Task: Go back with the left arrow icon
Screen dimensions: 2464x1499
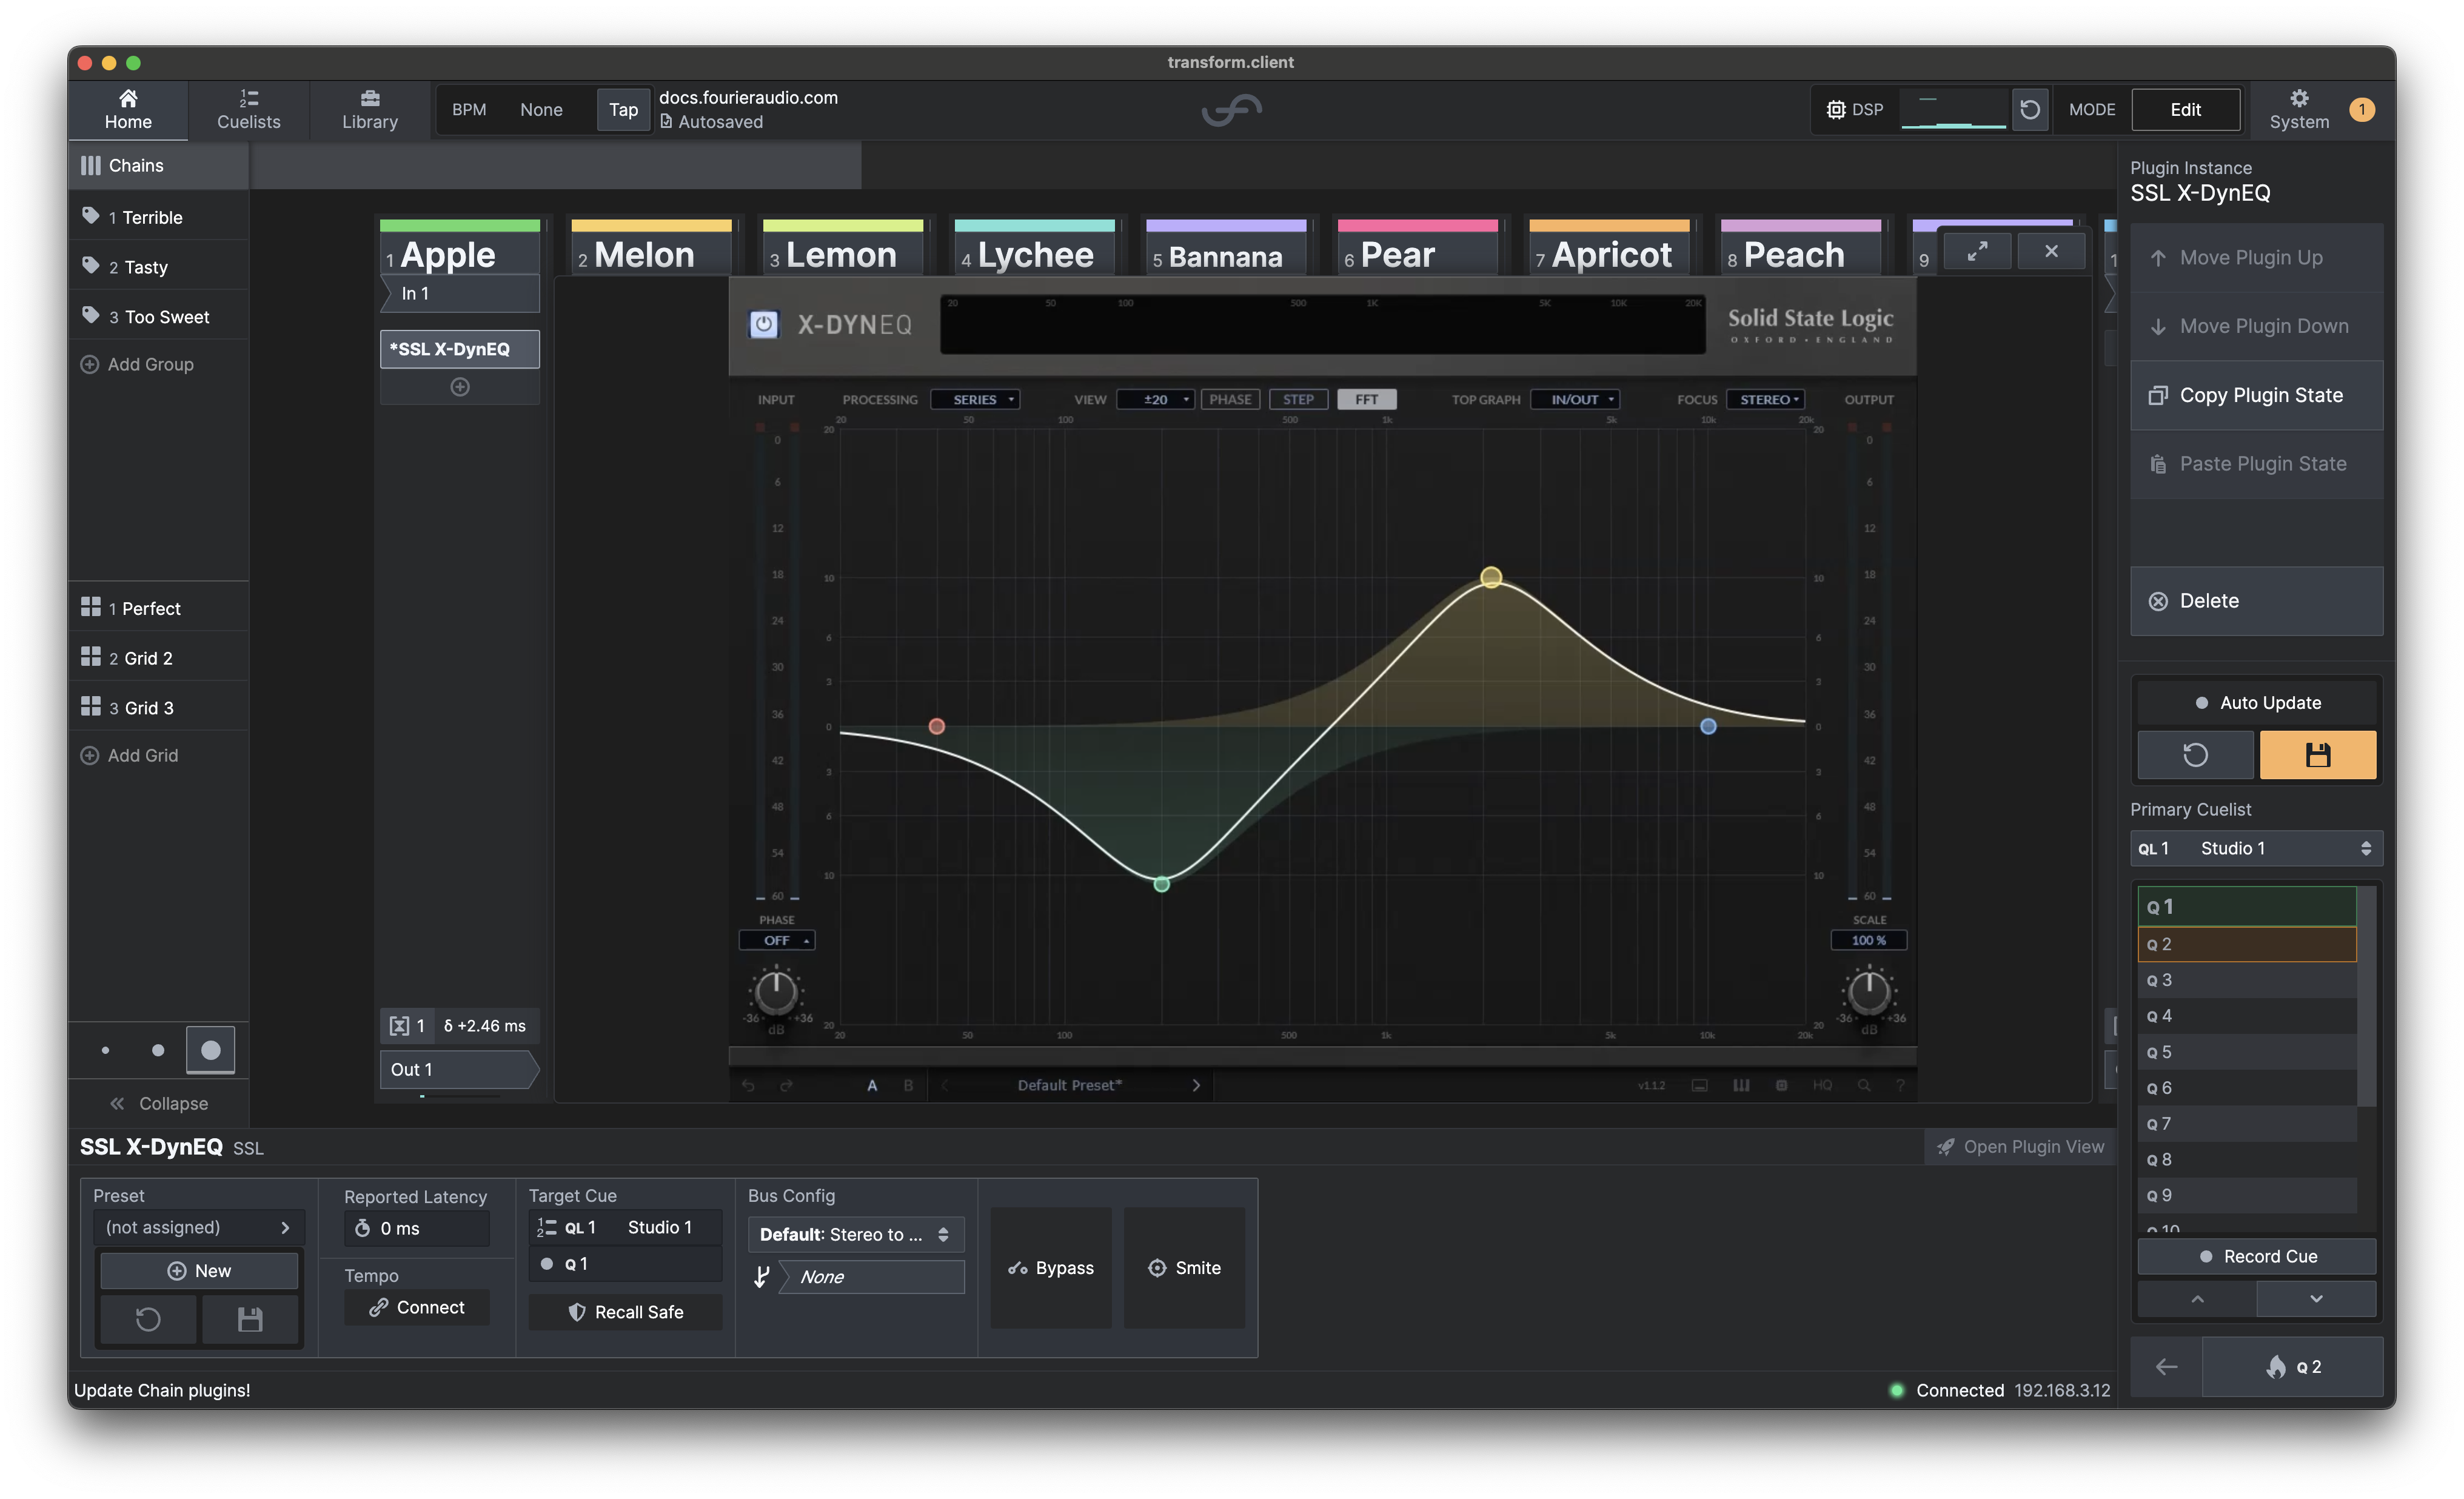Action: (2166, 1366)
